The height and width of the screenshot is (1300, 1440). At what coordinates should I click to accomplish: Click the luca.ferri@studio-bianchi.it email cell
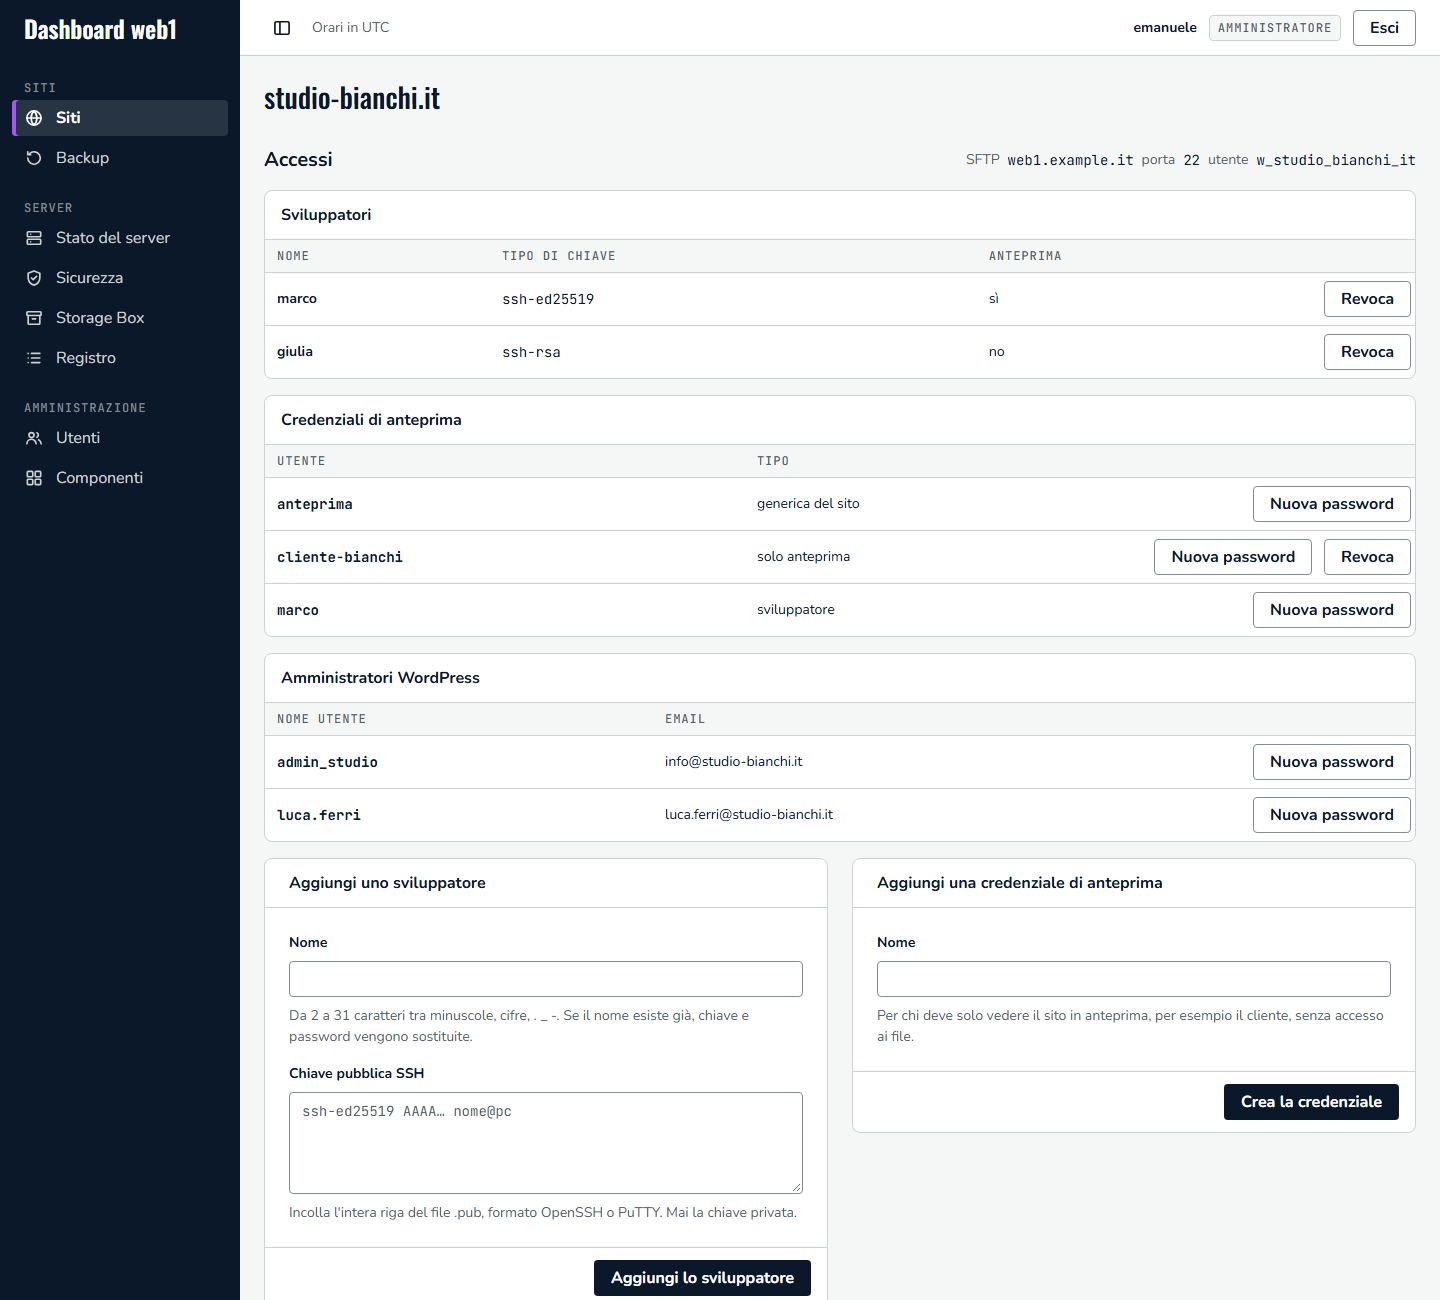(749, 815)
